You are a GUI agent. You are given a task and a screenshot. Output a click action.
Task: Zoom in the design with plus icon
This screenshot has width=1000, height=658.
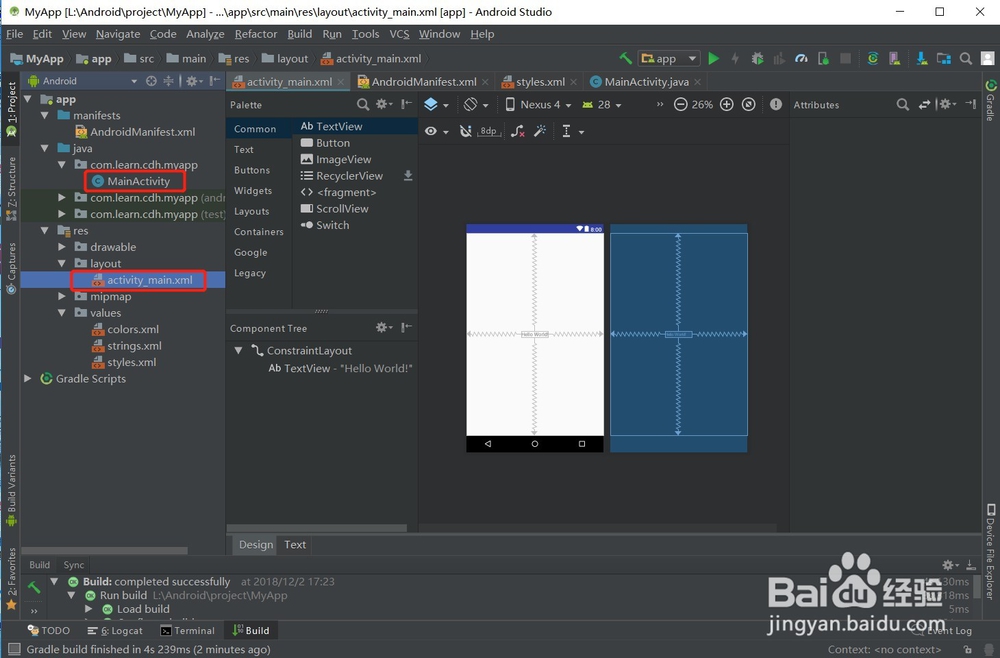point(726,105)
